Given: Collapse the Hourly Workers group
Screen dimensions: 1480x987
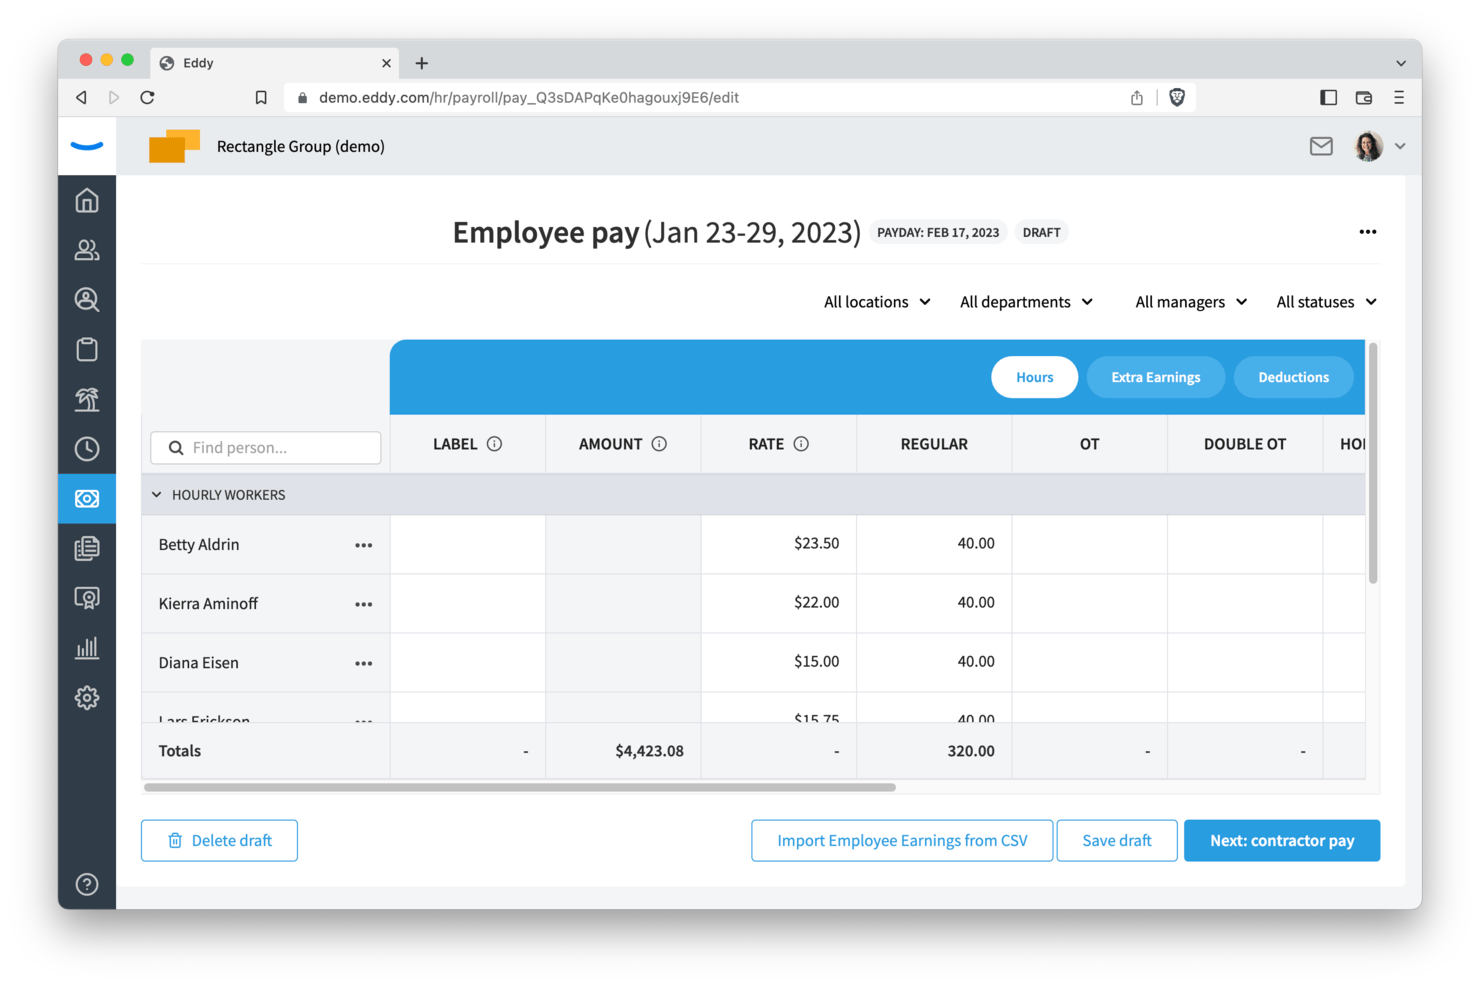Looking at the screenshot, I should [156, 495].
